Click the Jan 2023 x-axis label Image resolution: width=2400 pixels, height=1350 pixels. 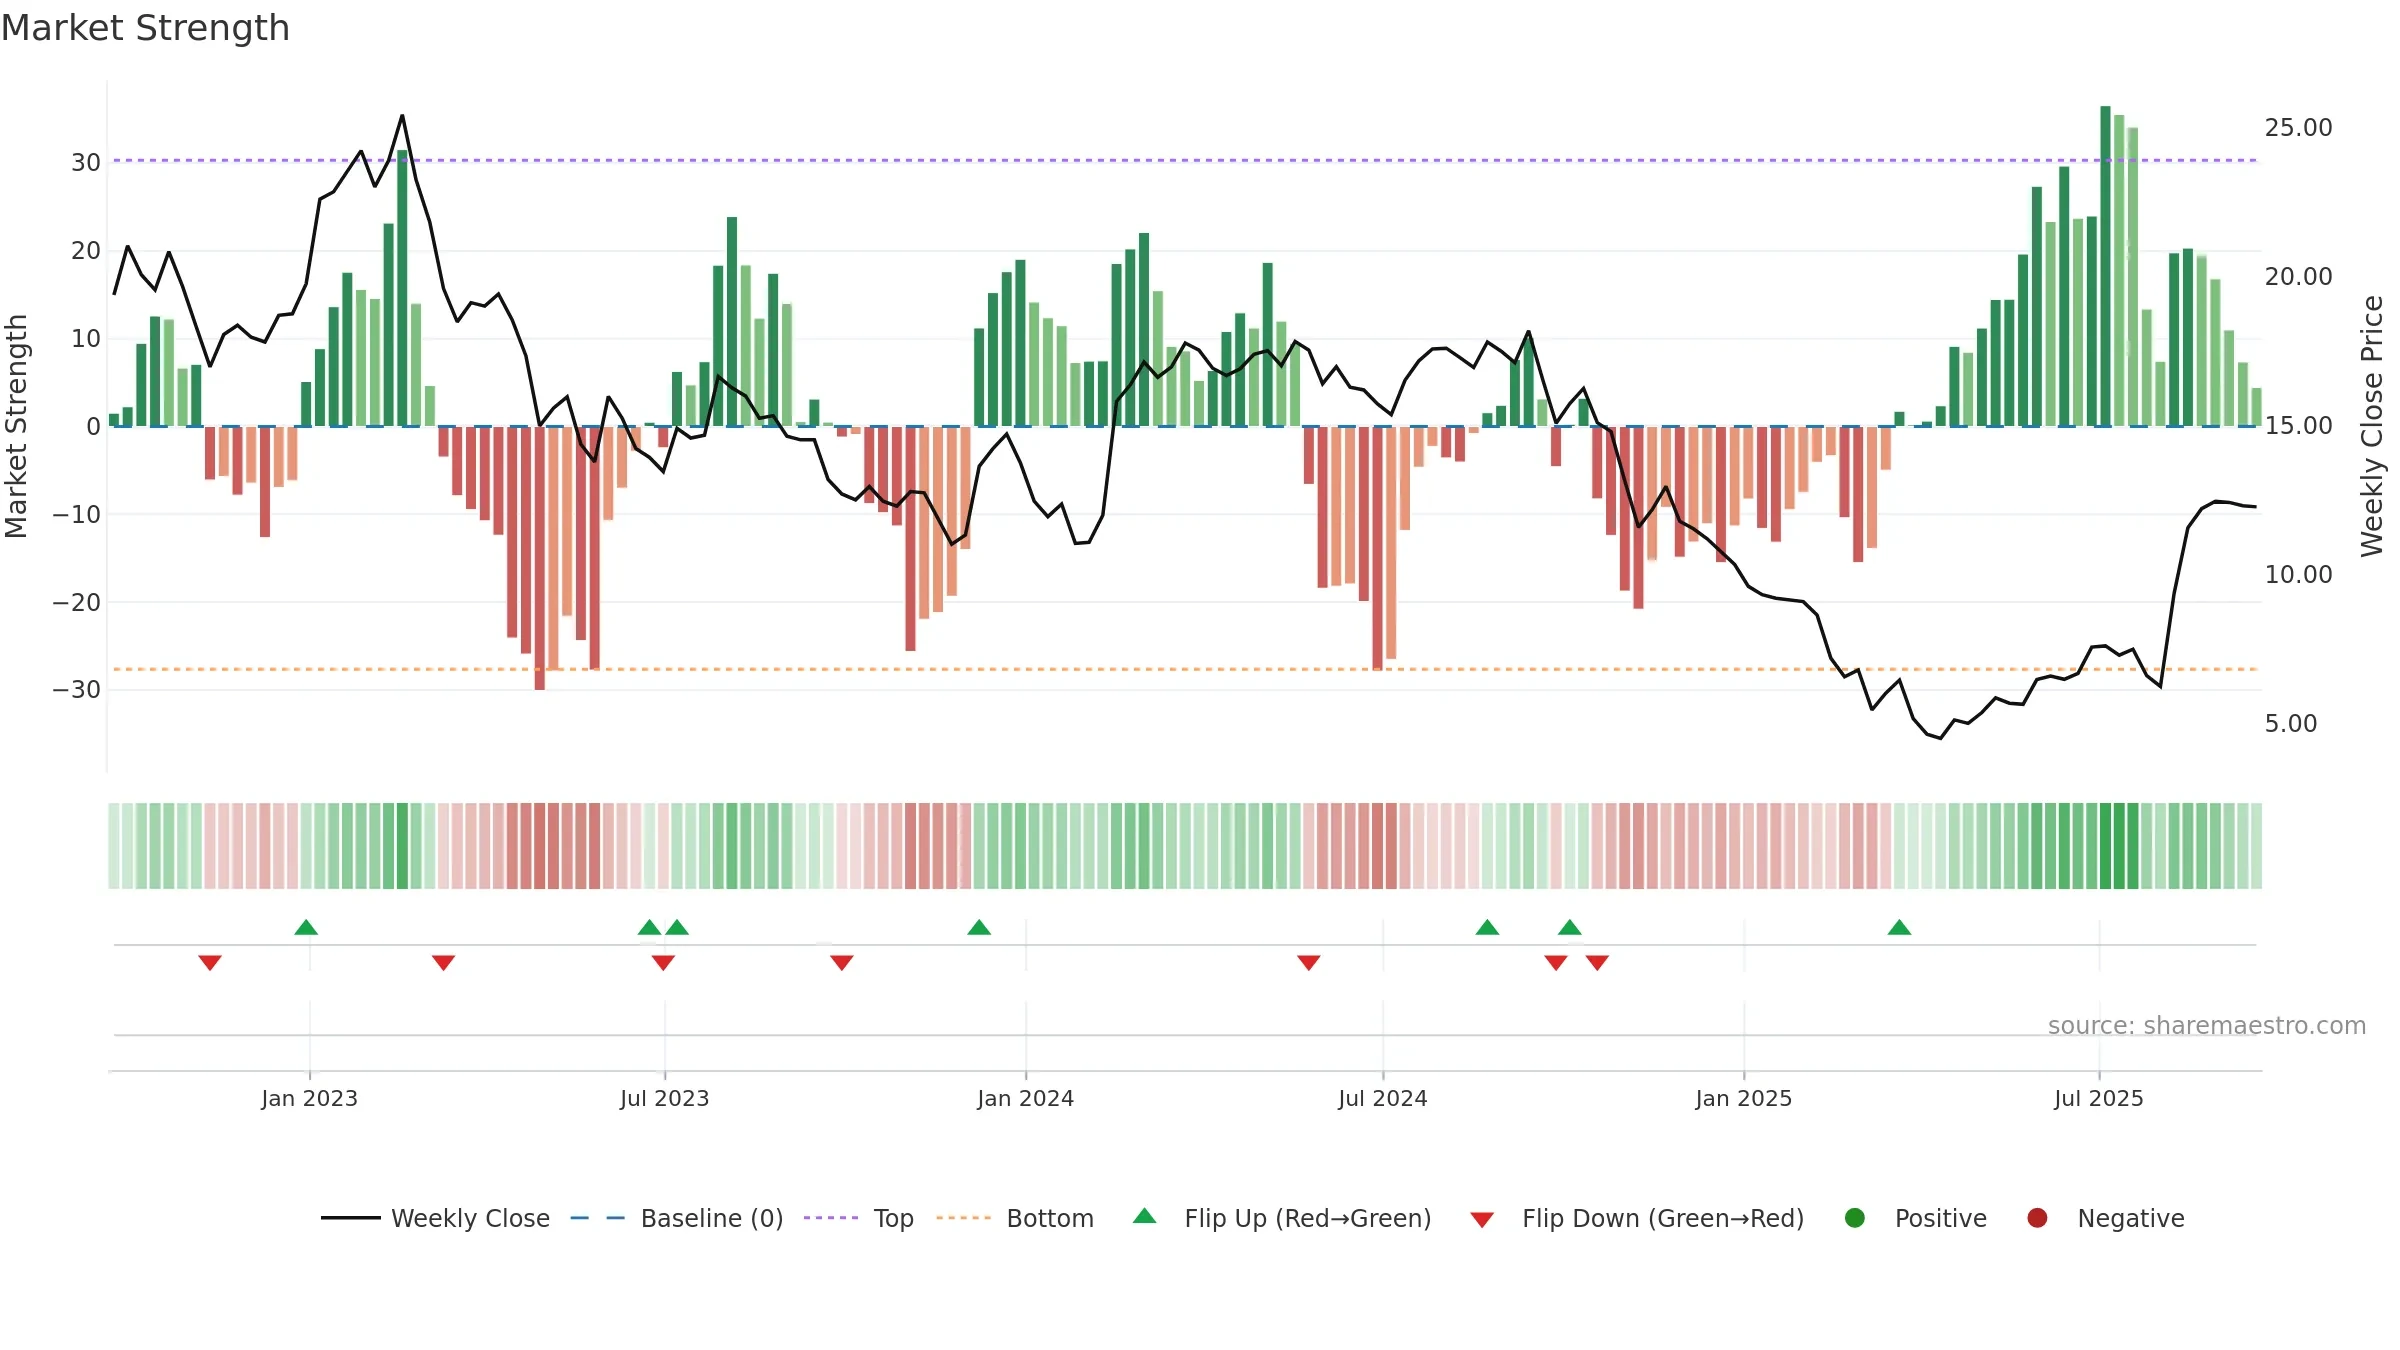pyautogui.click(x=309, y=1098)
